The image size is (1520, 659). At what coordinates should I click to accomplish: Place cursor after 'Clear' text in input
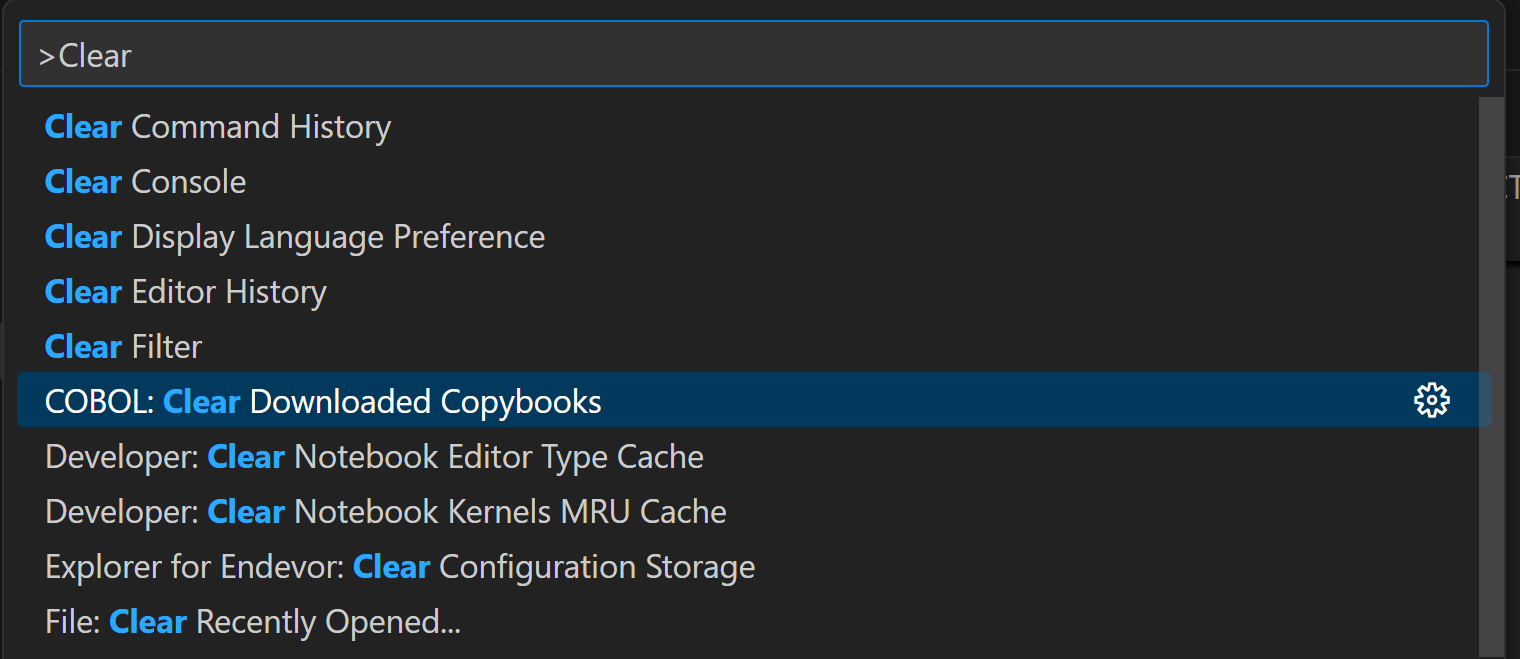(133, 56)
